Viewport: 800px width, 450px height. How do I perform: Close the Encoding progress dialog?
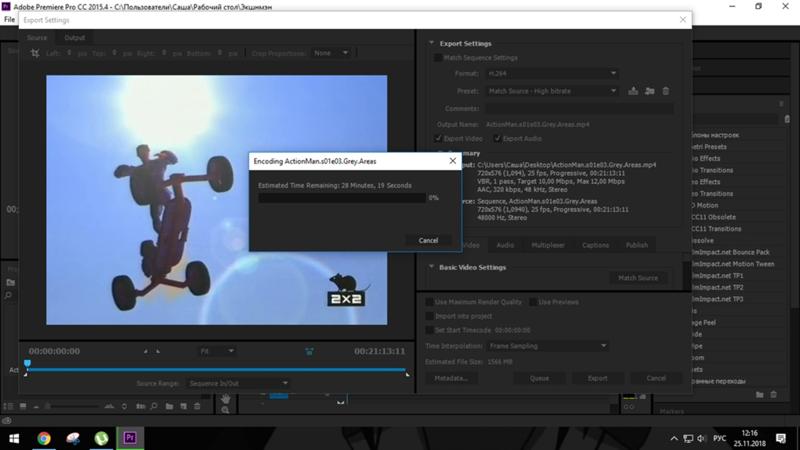pos(453,161)
